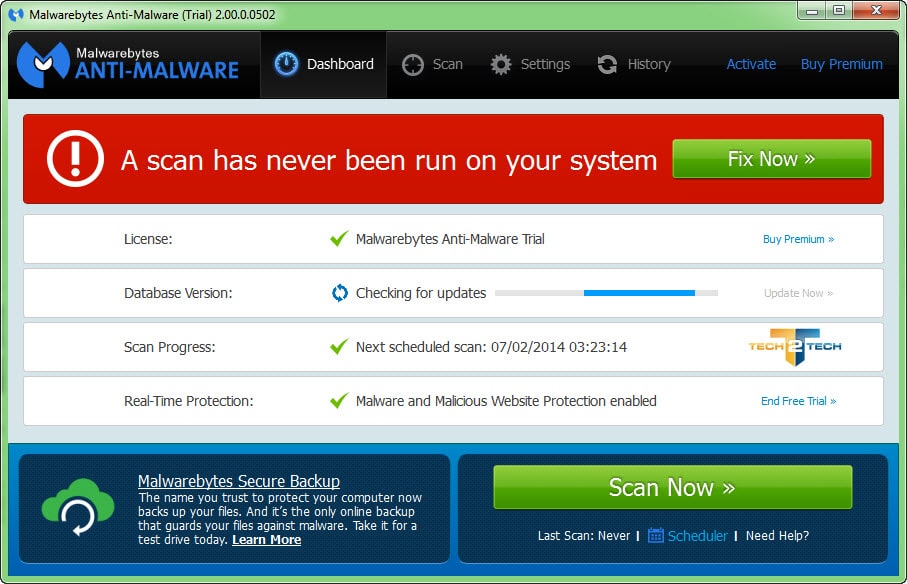Click the 'License:' label
This screenshot has height=584, width=907.
coord(148,239)
